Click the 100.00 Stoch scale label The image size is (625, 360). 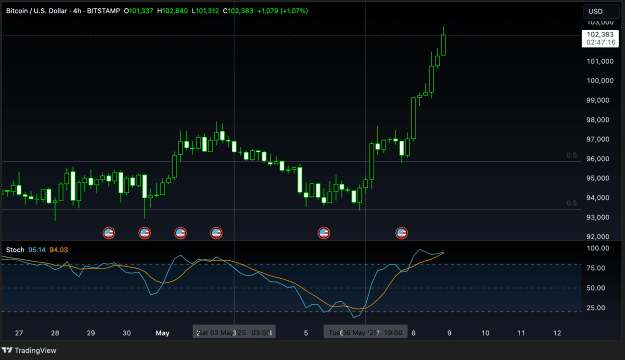(598, 248)
